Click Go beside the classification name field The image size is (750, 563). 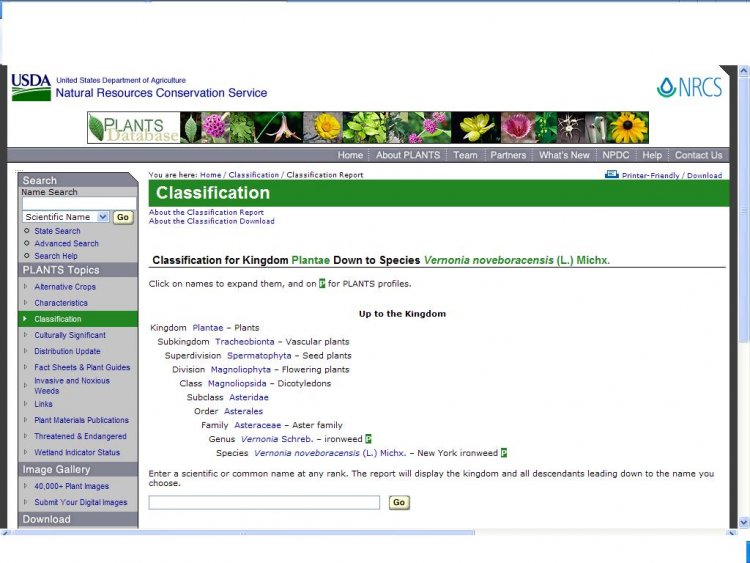399,502
